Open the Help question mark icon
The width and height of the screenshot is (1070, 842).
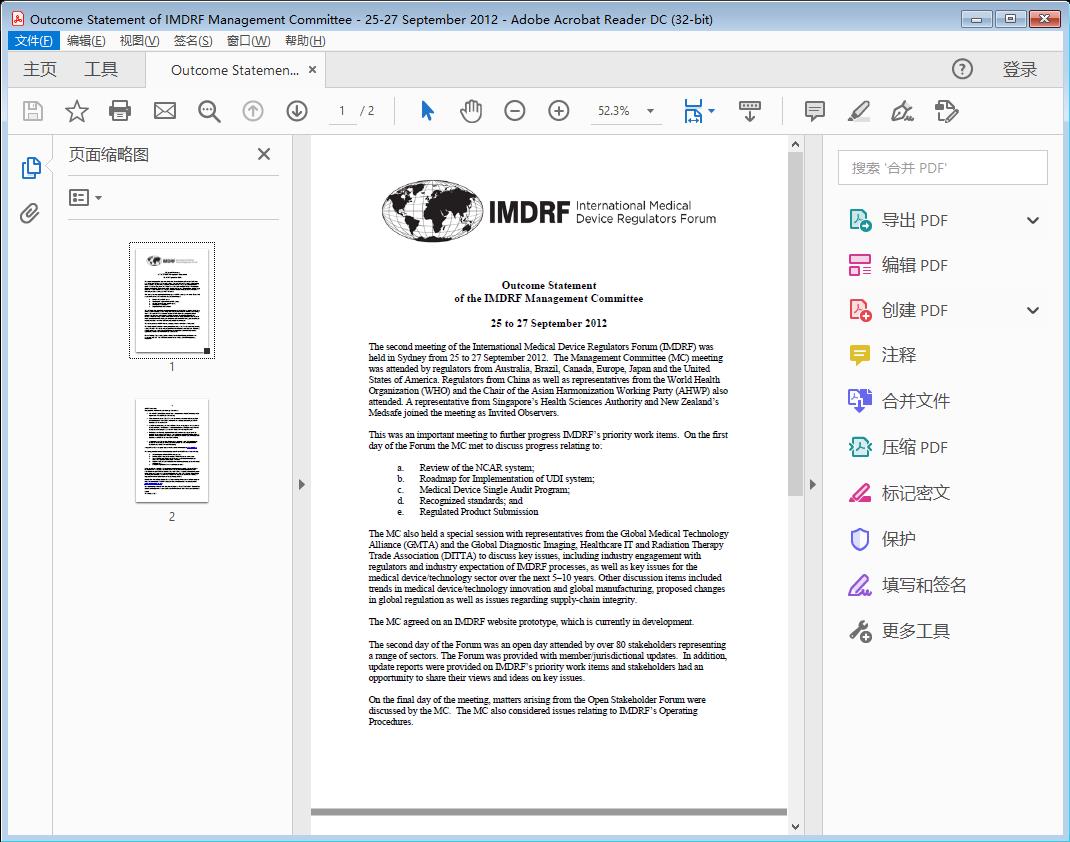point(962,69)
